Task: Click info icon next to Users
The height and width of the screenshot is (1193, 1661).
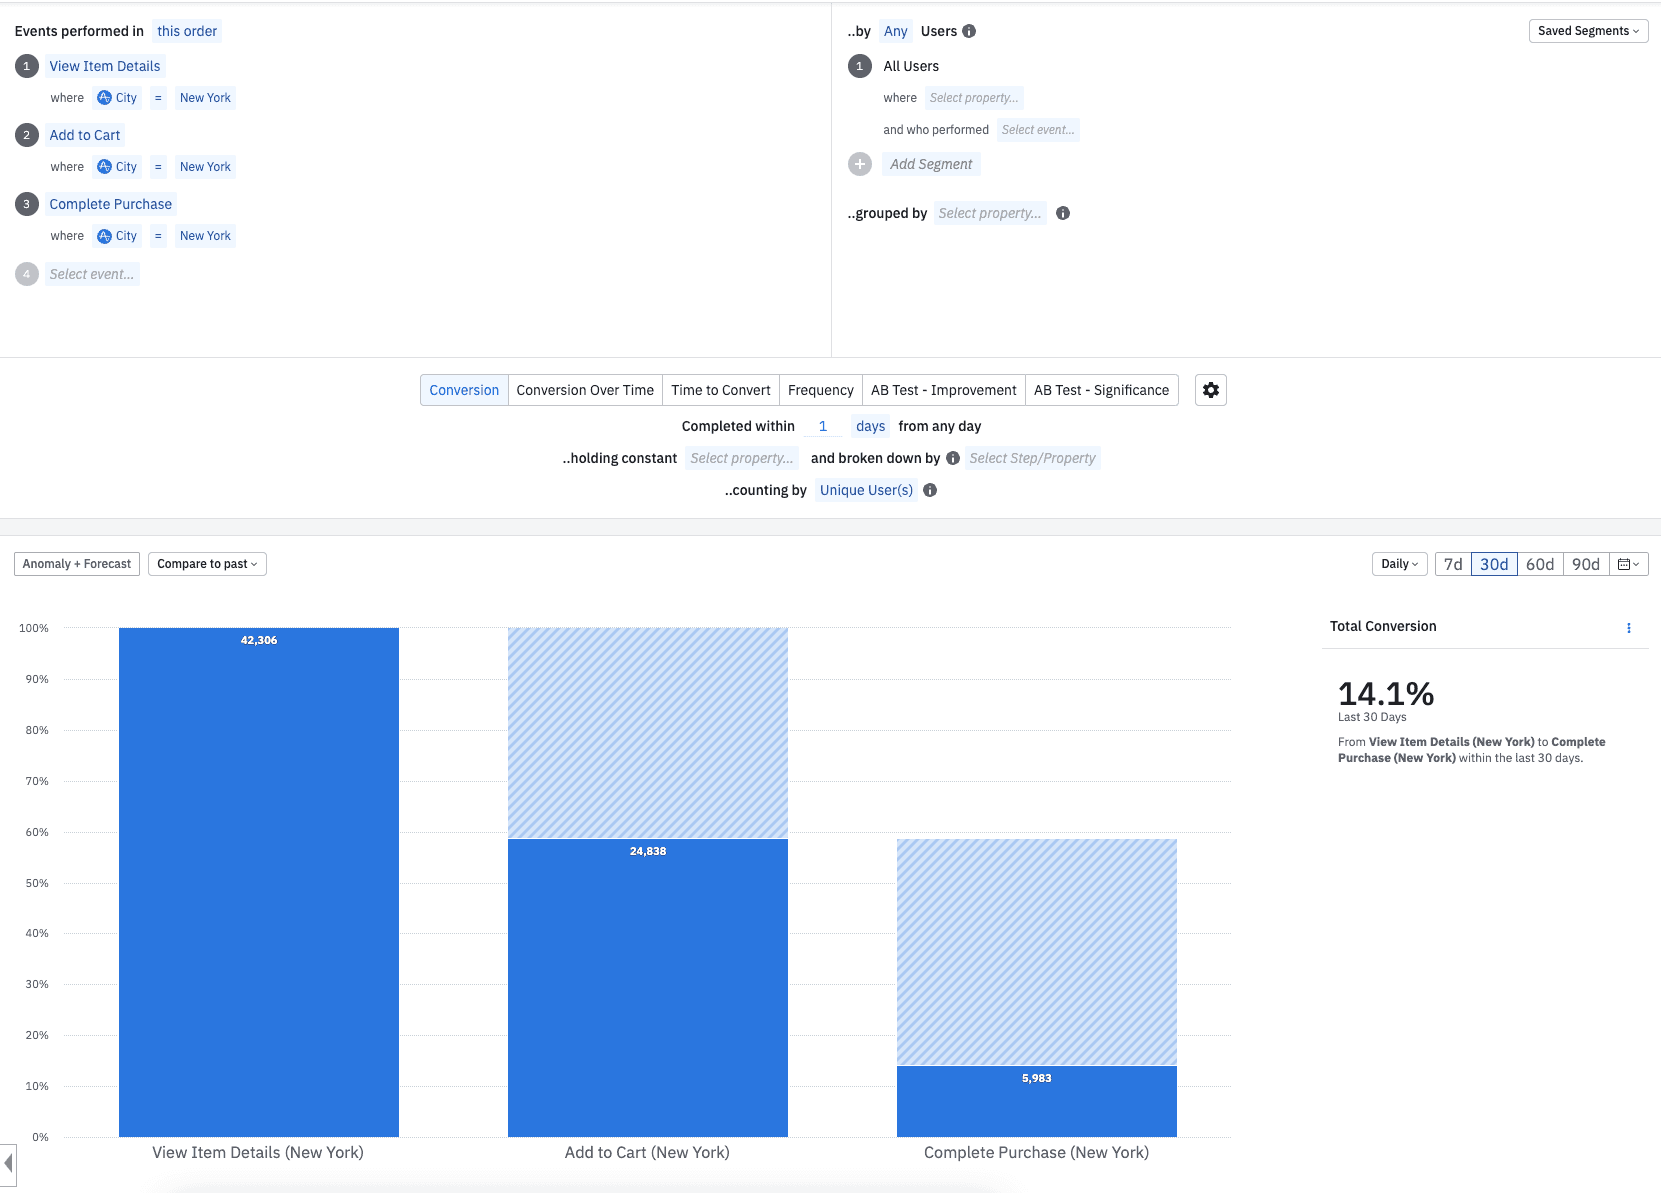Action: pyautogui.click(x=969, y=31)
